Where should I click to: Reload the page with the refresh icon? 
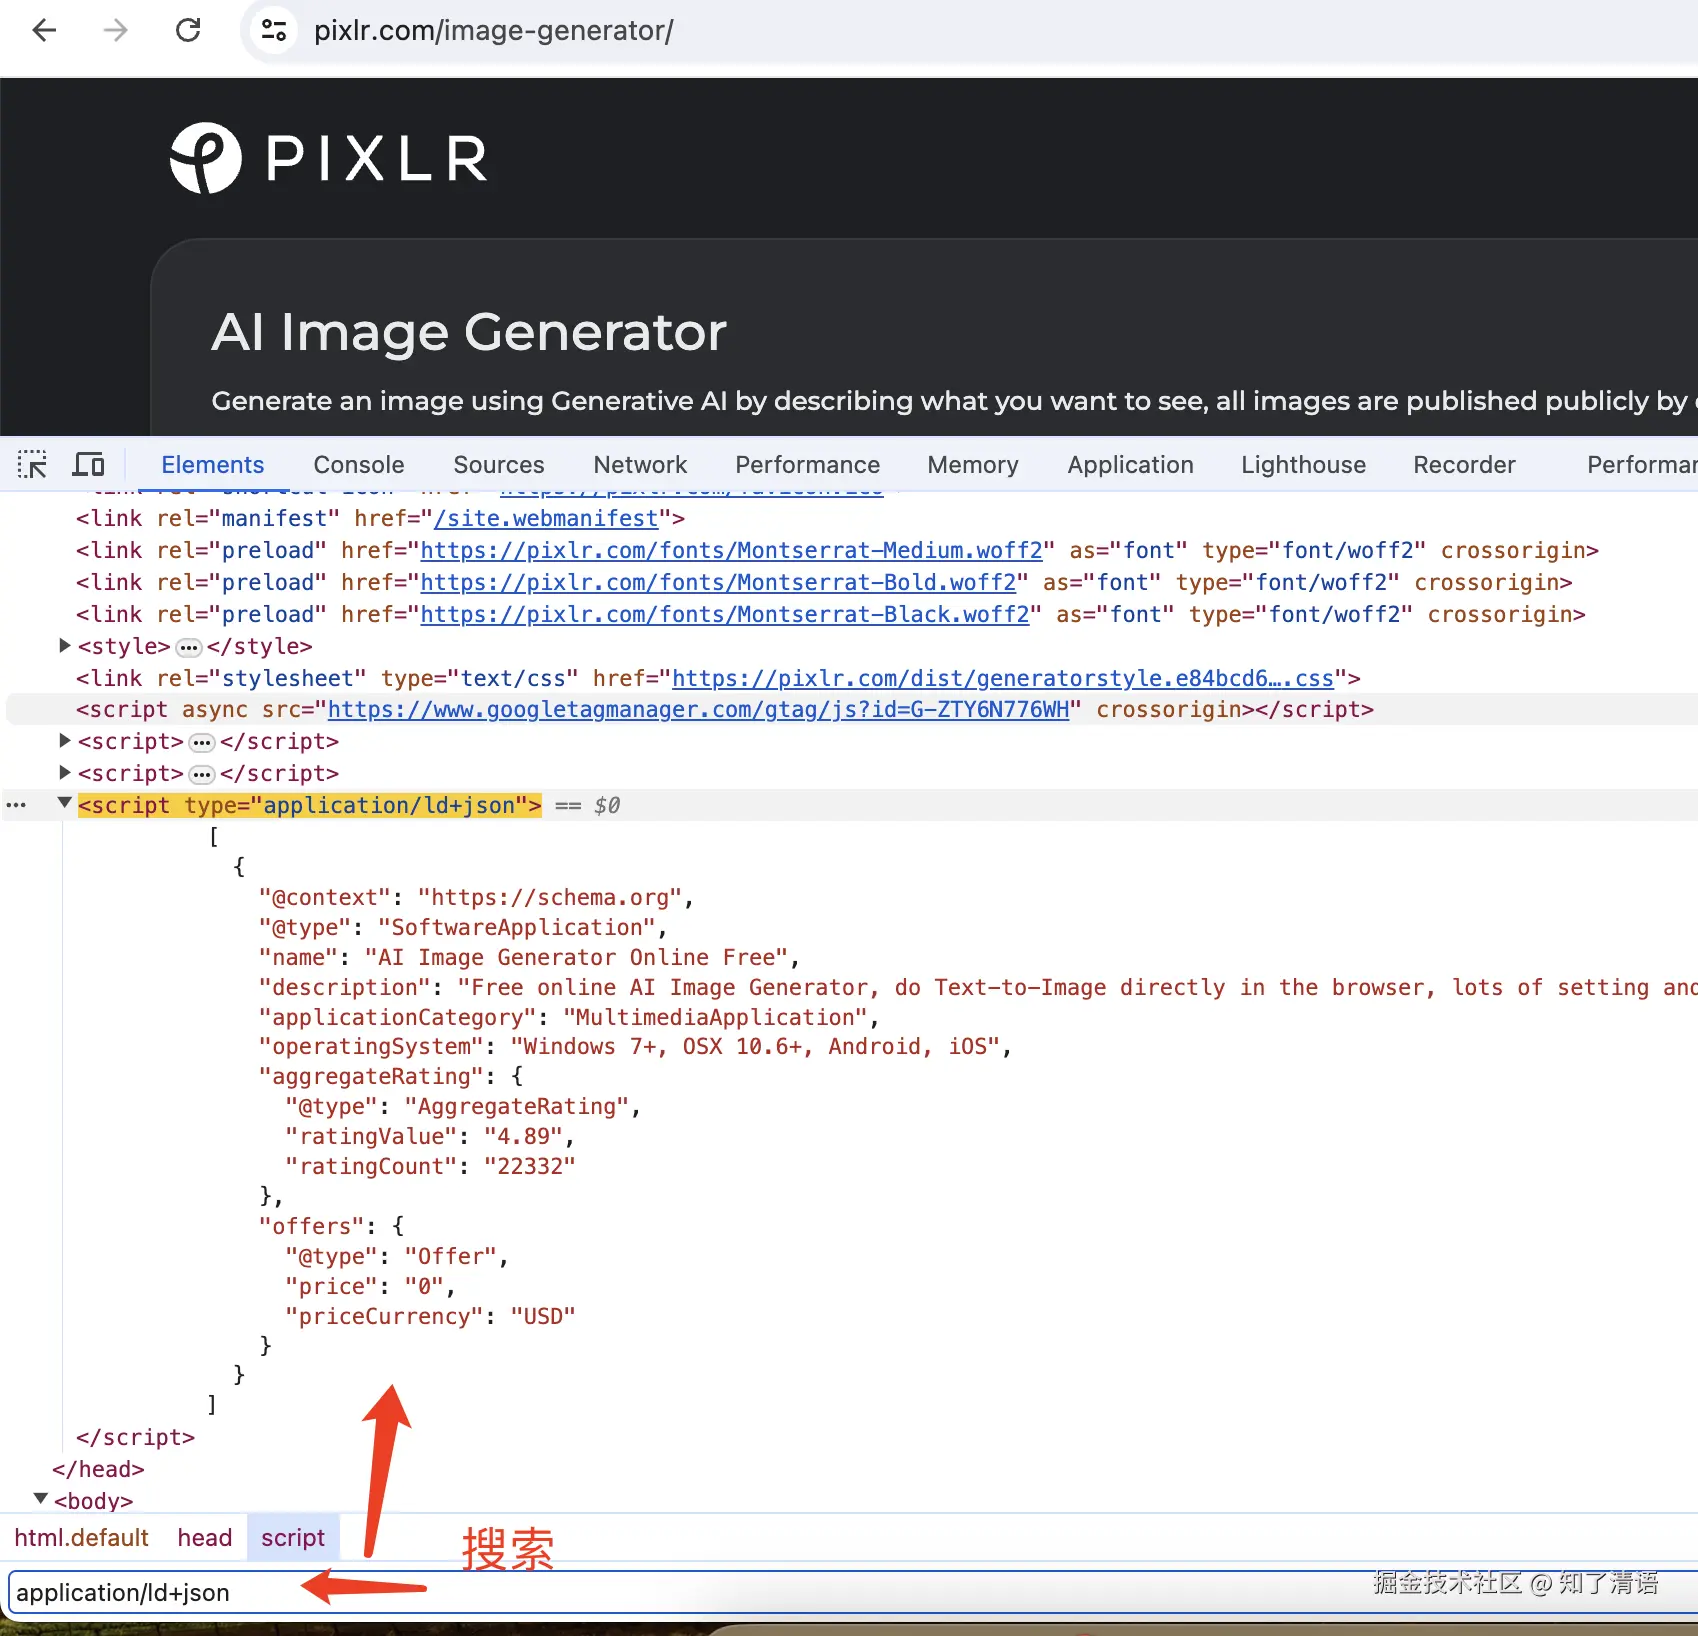point(188,30)
